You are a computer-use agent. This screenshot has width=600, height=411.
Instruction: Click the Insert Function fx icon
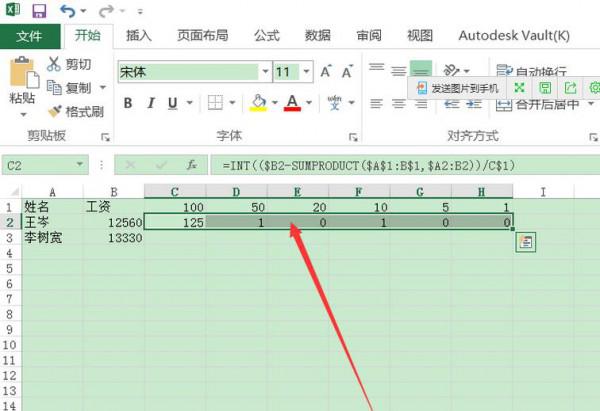pos(191,165)
